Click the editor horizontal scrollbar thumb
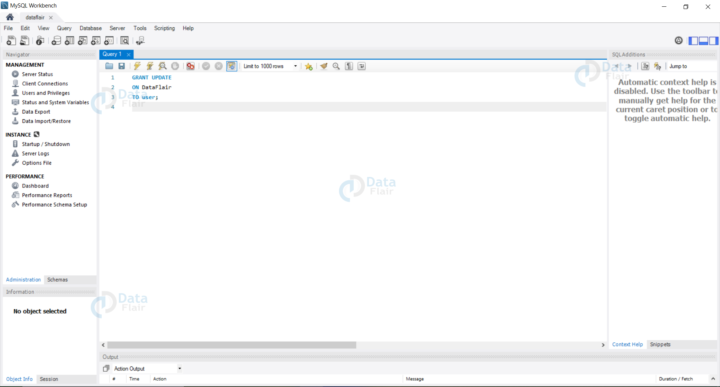Viewport: 720px width, 387px height. tap(231, 345)
